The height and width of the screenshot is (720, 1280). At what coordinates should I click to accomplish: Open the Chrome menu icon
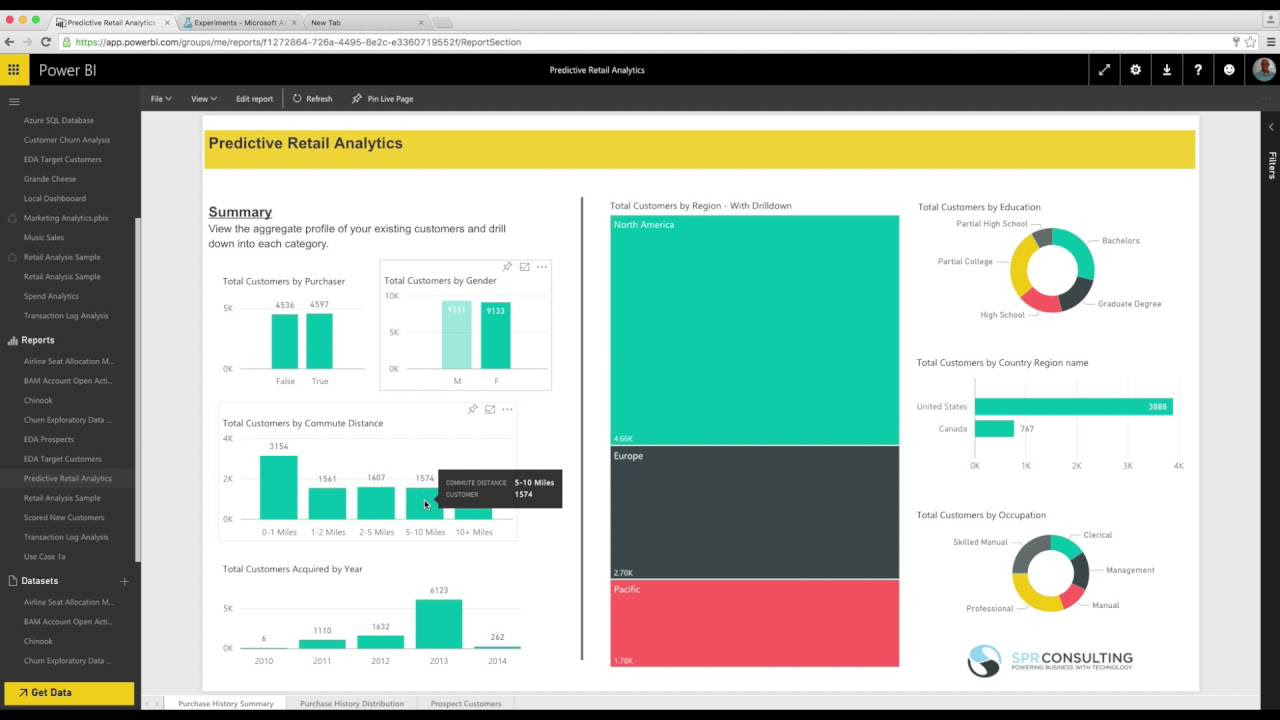click(x=1271, y=42)
